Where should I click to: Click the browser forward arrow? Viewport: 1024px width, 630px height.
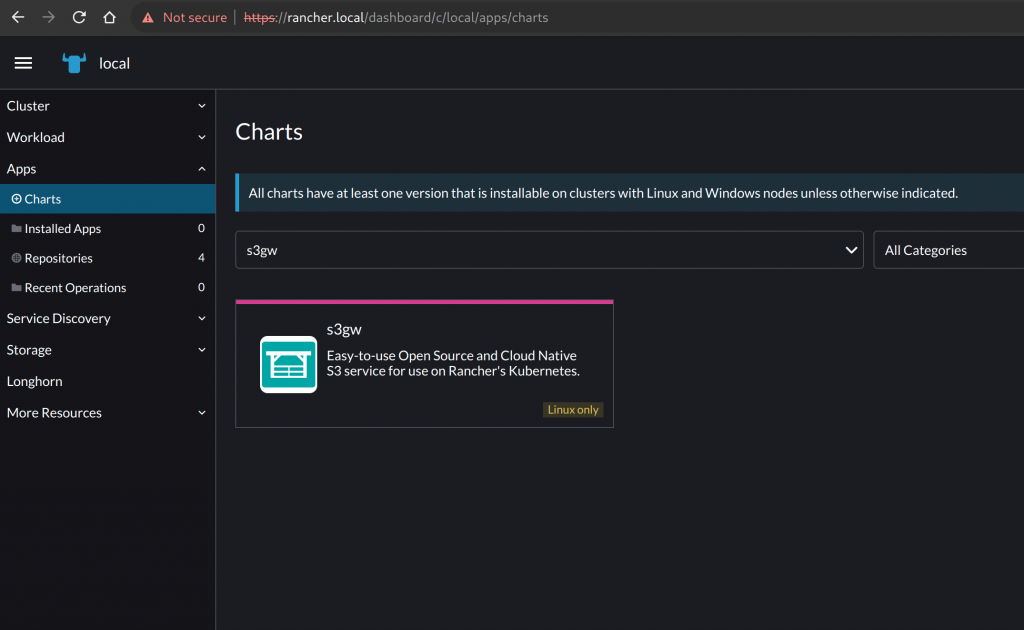49,17
